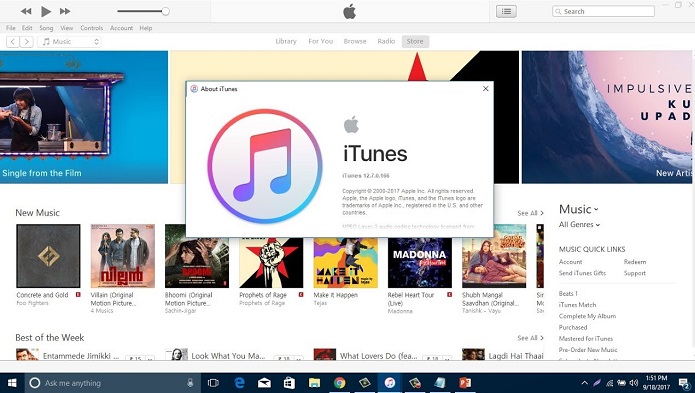Click the Account quick link
Image resolution: width=695 pixels, height=393 pixels.
pos(570,262)
